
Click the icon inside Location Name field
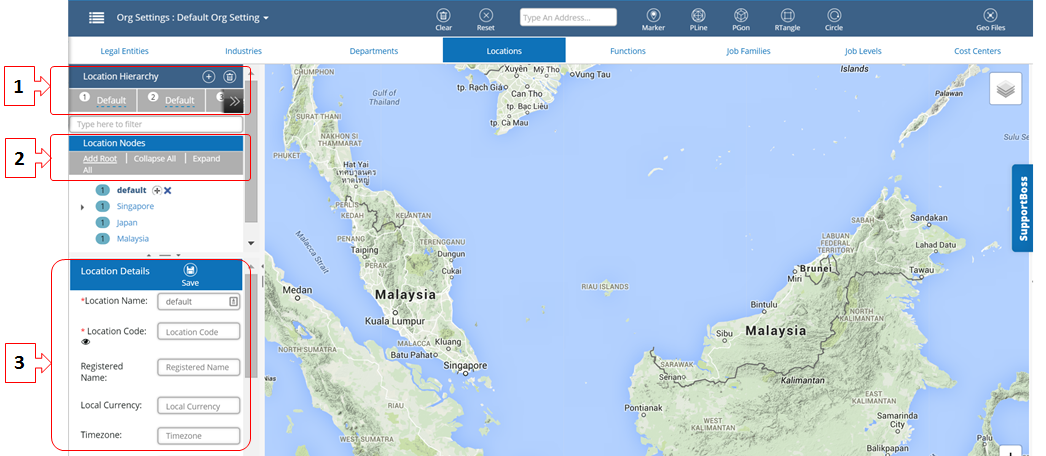[x=233, y=301]
